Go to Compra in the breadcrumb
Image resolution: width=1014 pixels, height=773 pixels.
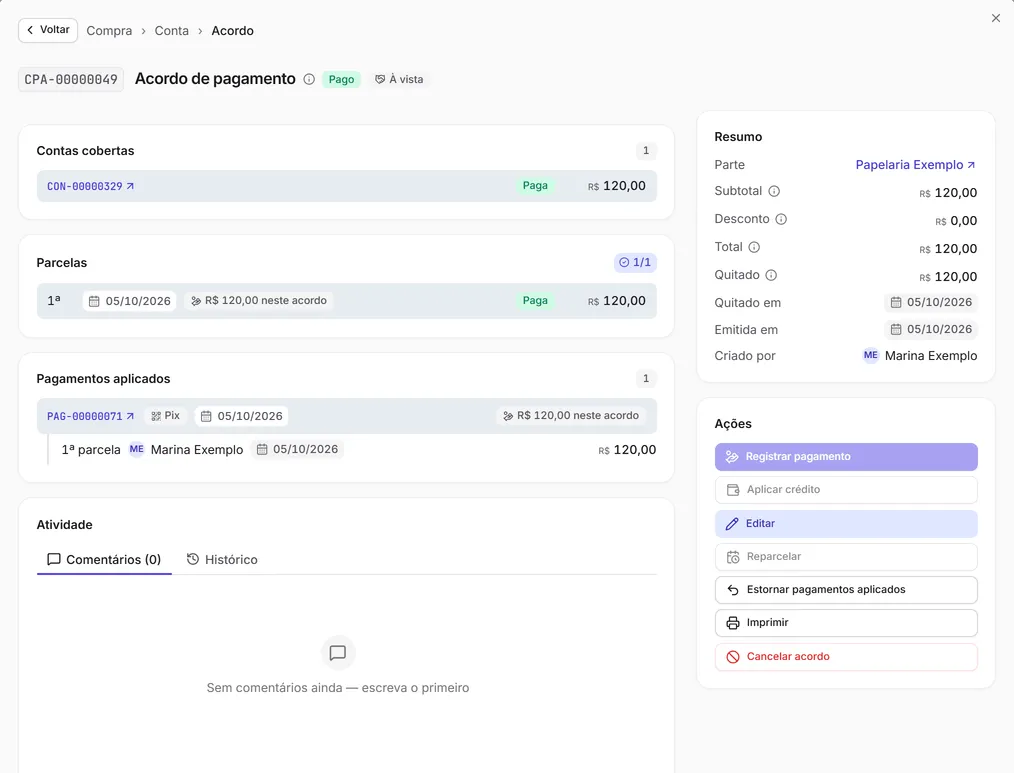click(x=109, y=30)
